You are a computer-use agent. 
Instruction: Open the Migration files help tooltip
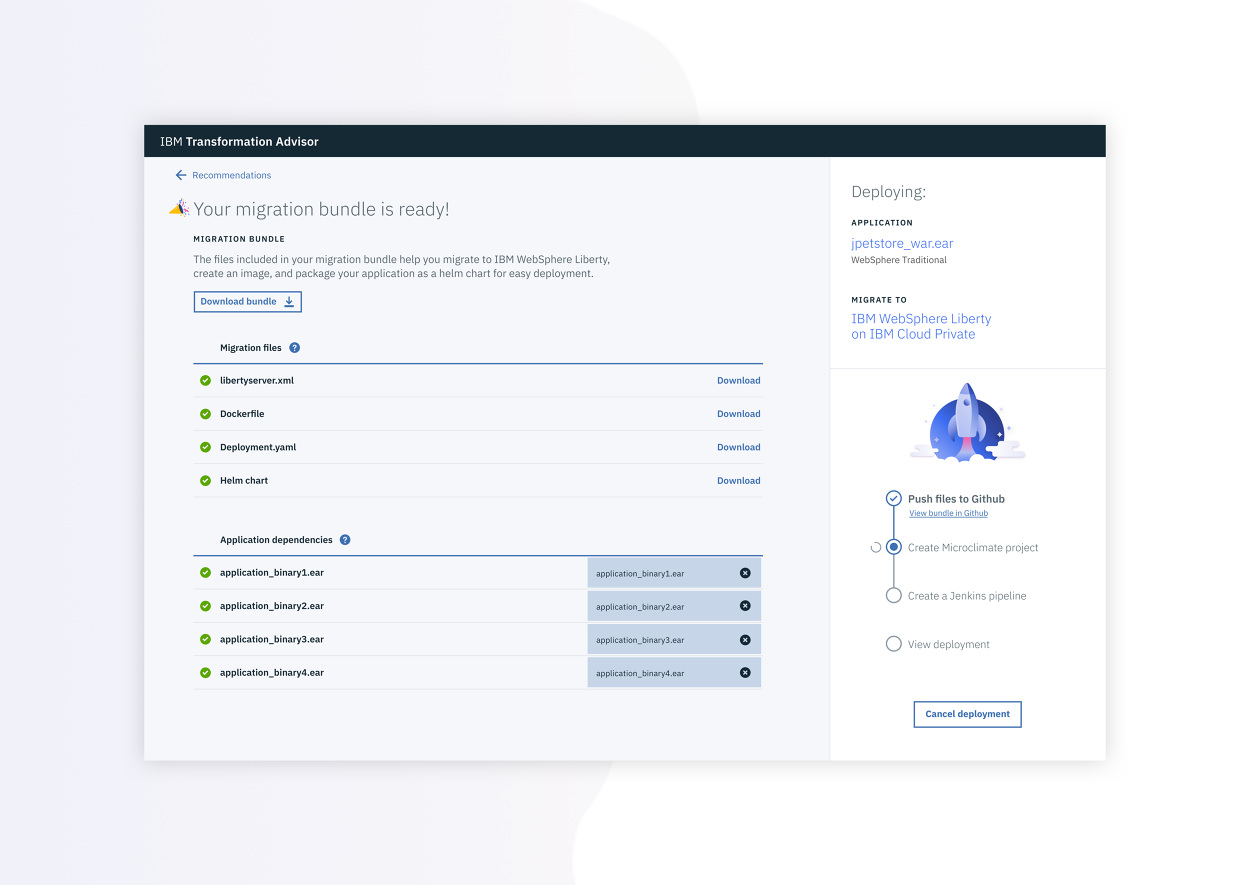[x=294, y=347]
